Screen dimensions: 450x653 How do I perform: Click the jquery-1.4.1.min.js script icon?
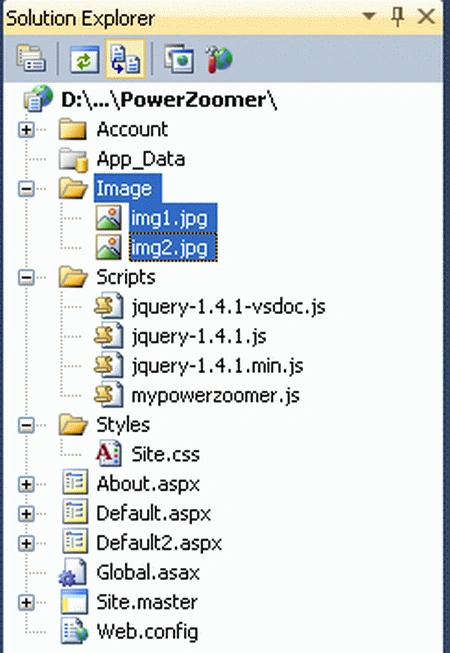[x=109, y=366]
